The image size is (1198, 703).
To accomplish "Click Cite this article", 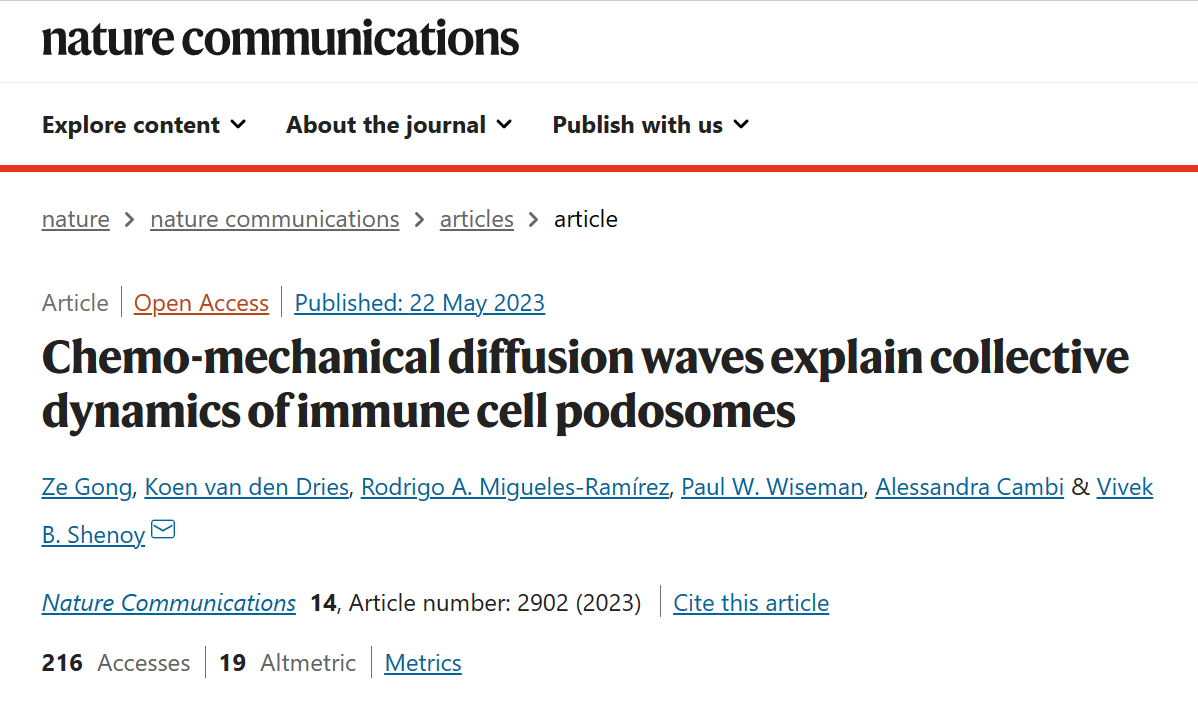I will coord(751,603).
